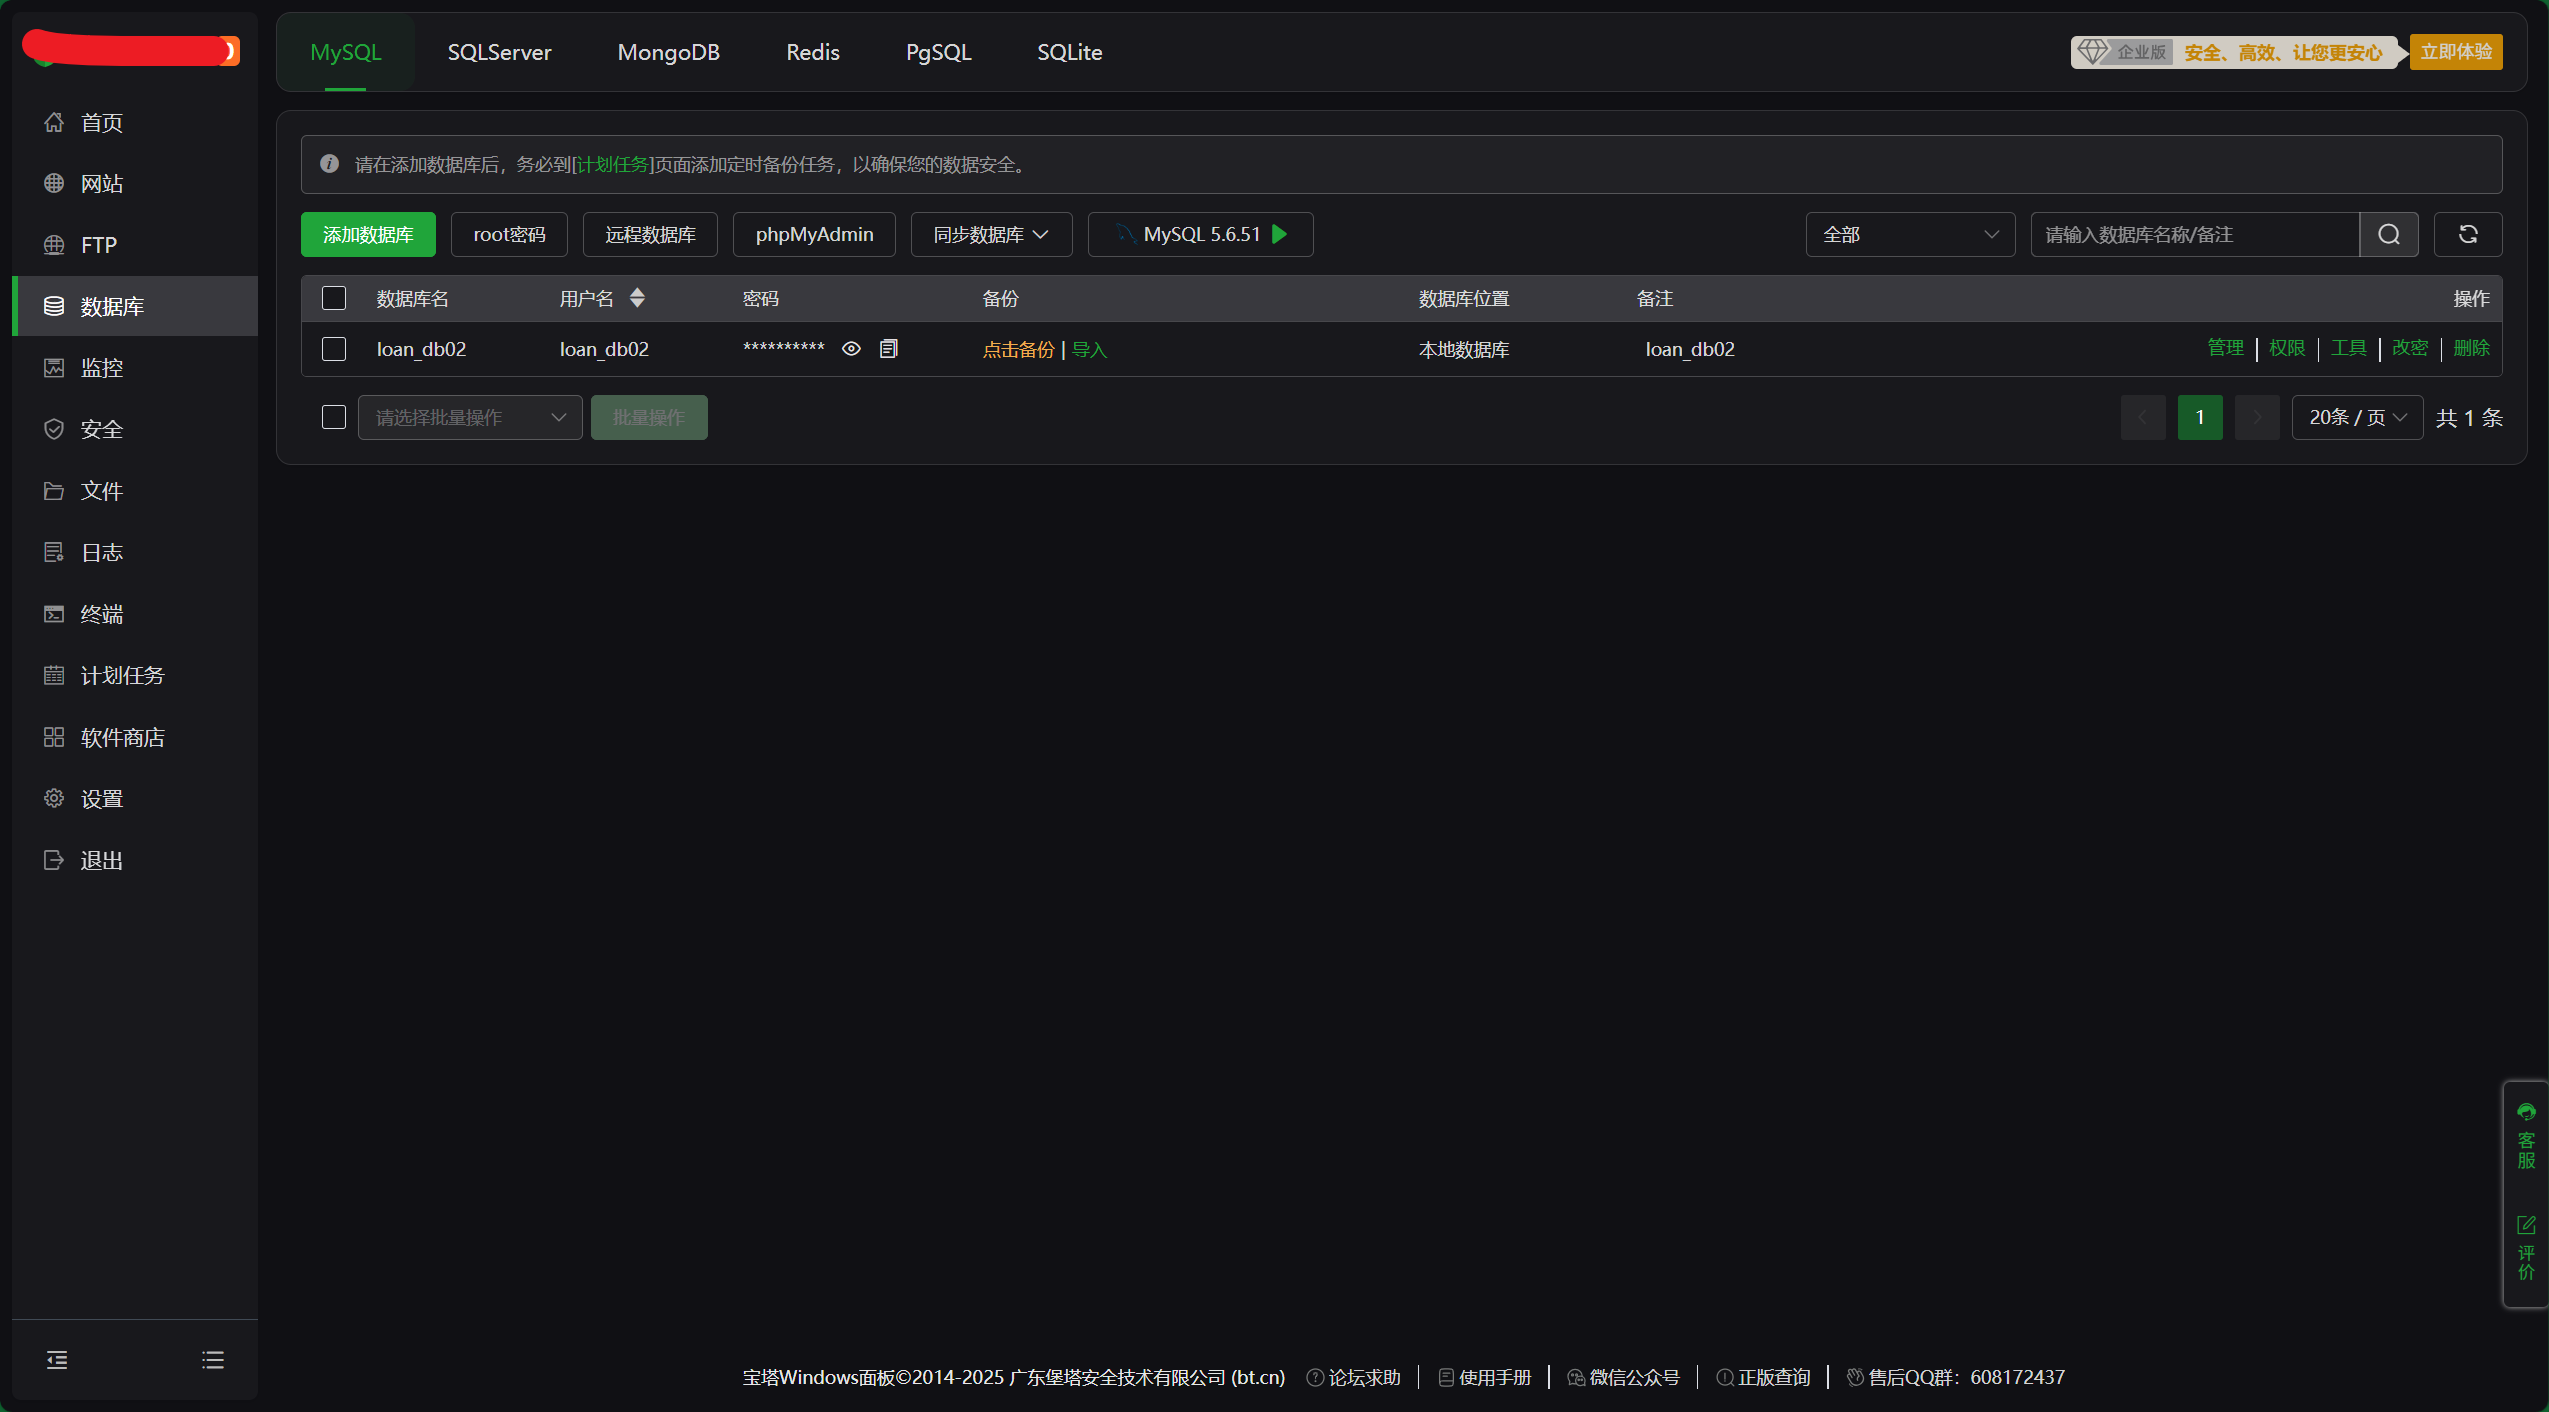
Task: Open the sidebar menu list icon
Action: point(212,1359)
